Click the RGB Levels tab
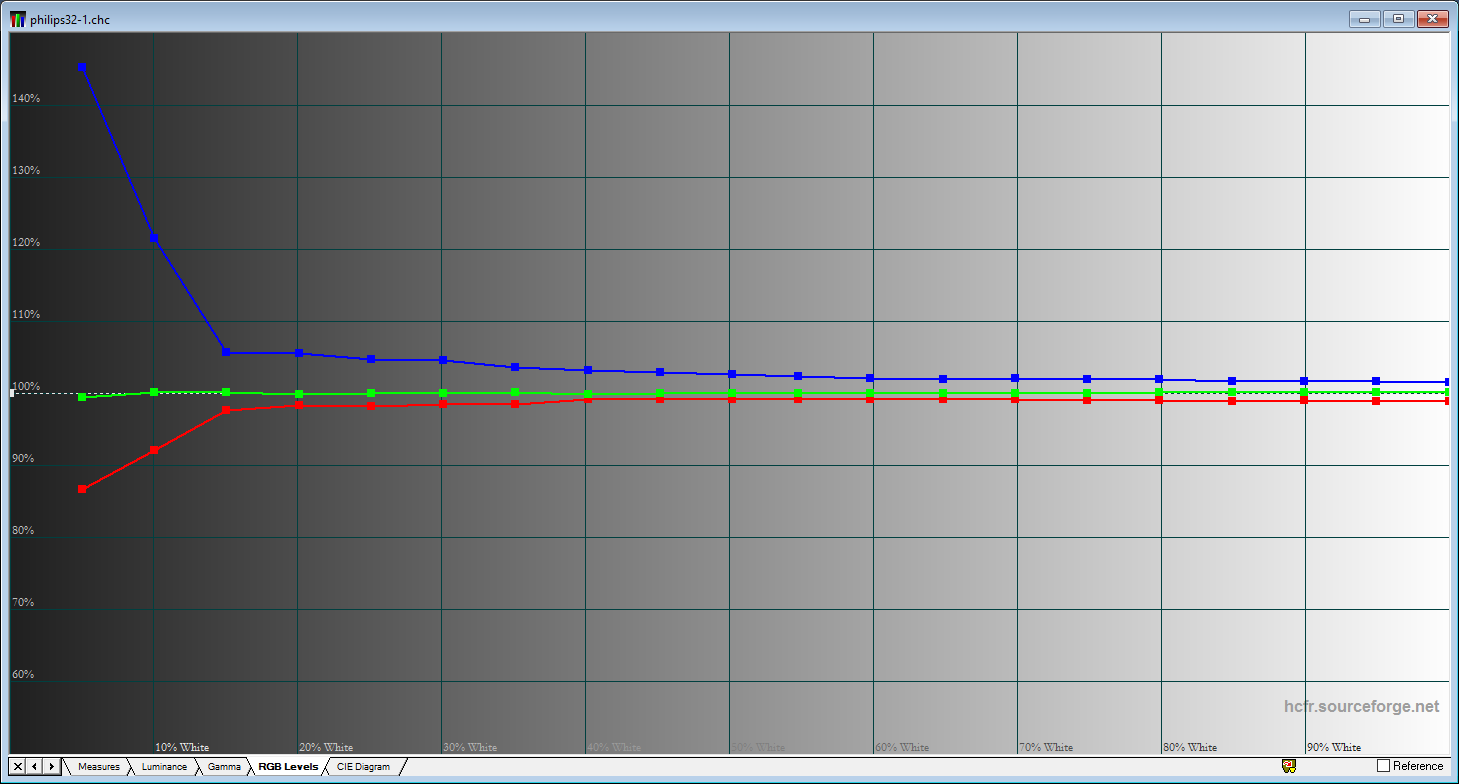 click(x=288, y=767)
